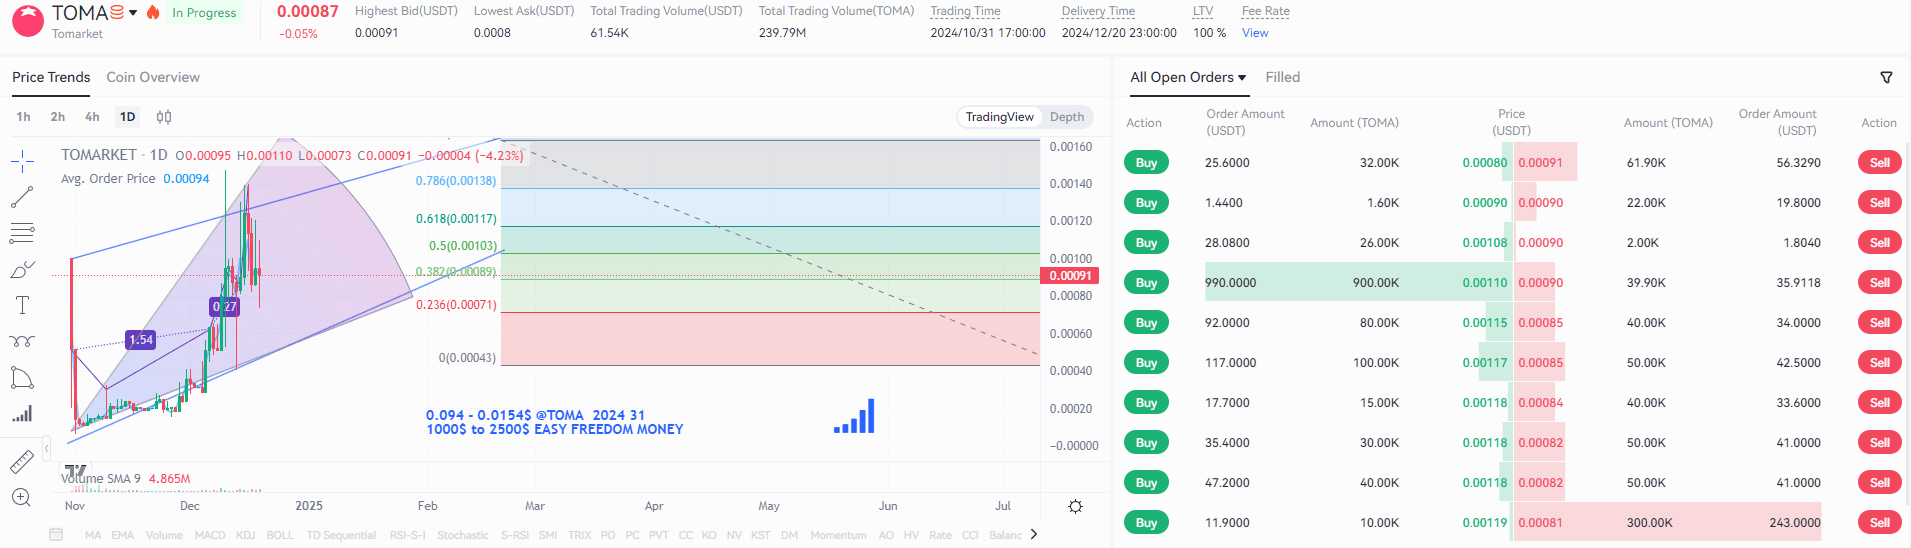Toggle the EMA indicator

[x=122, y=535]
